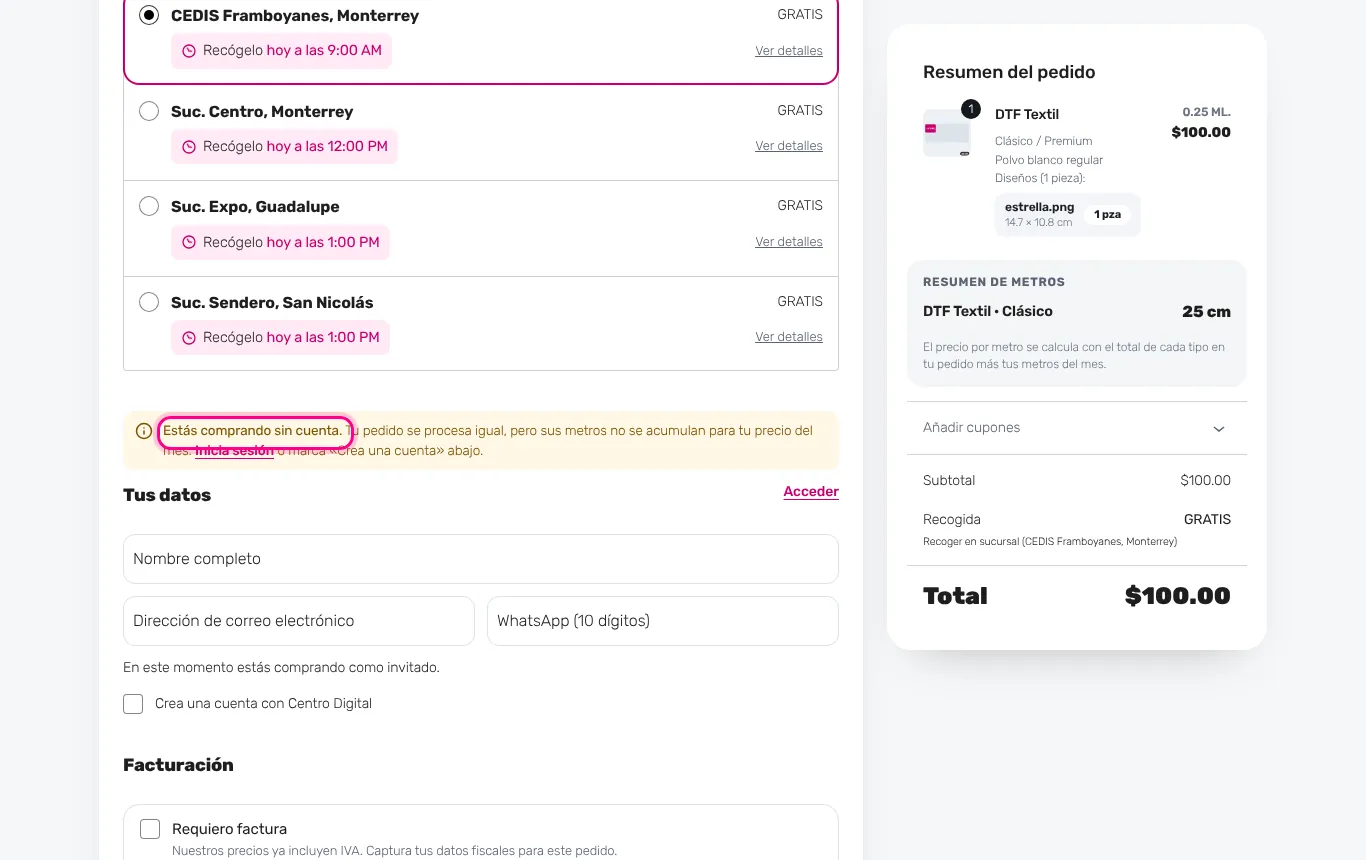
Task: Click the '1 pza' quantity pill
Action: 1107,215
